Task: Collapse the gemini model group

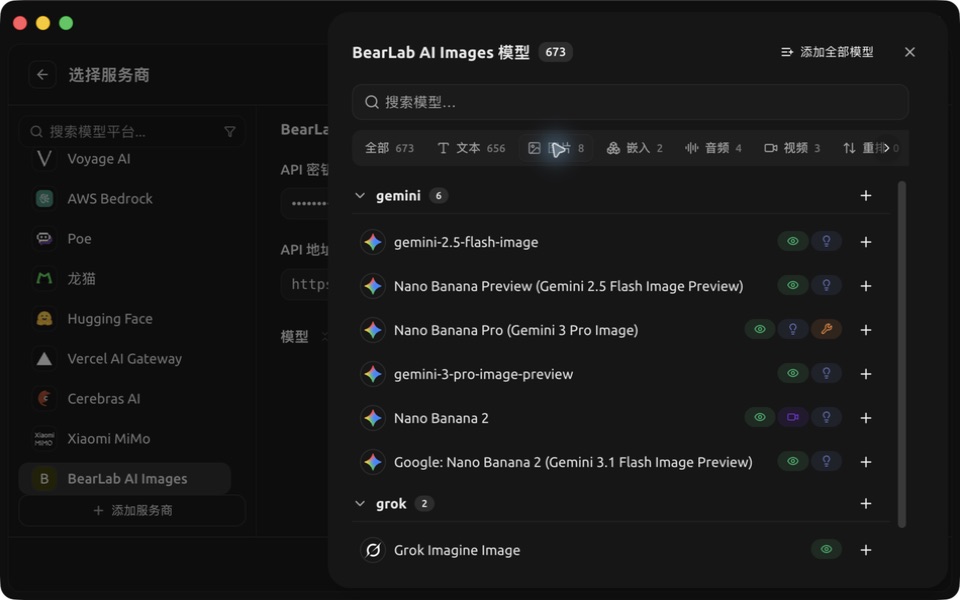Action: click(360, 196)
